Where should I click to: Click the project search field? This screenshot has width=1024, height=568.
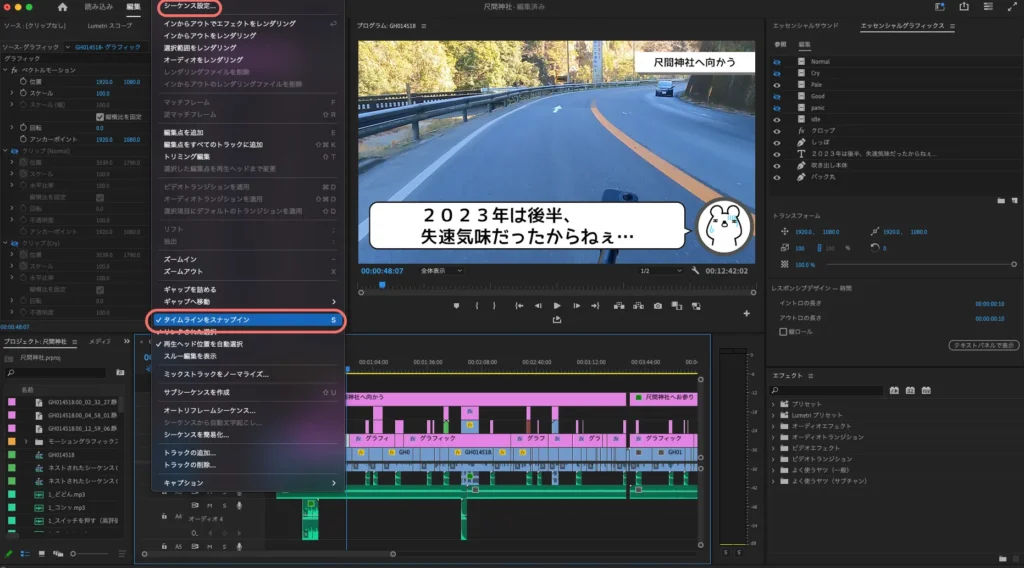(x=57, y=372)
